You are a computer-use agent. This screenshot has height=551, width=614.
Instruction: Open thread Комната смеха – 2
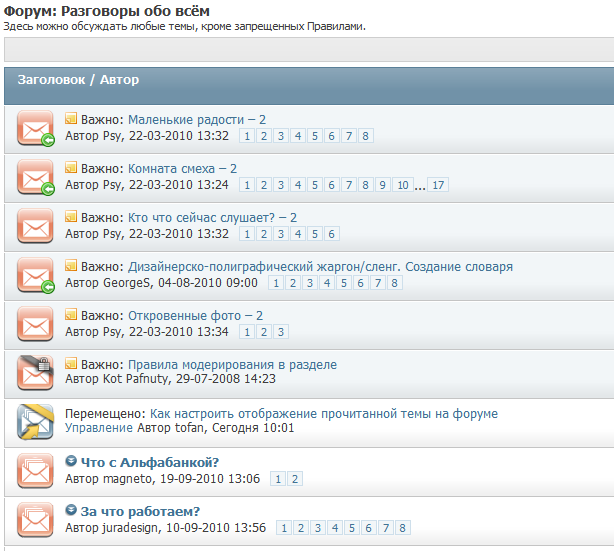182,168
